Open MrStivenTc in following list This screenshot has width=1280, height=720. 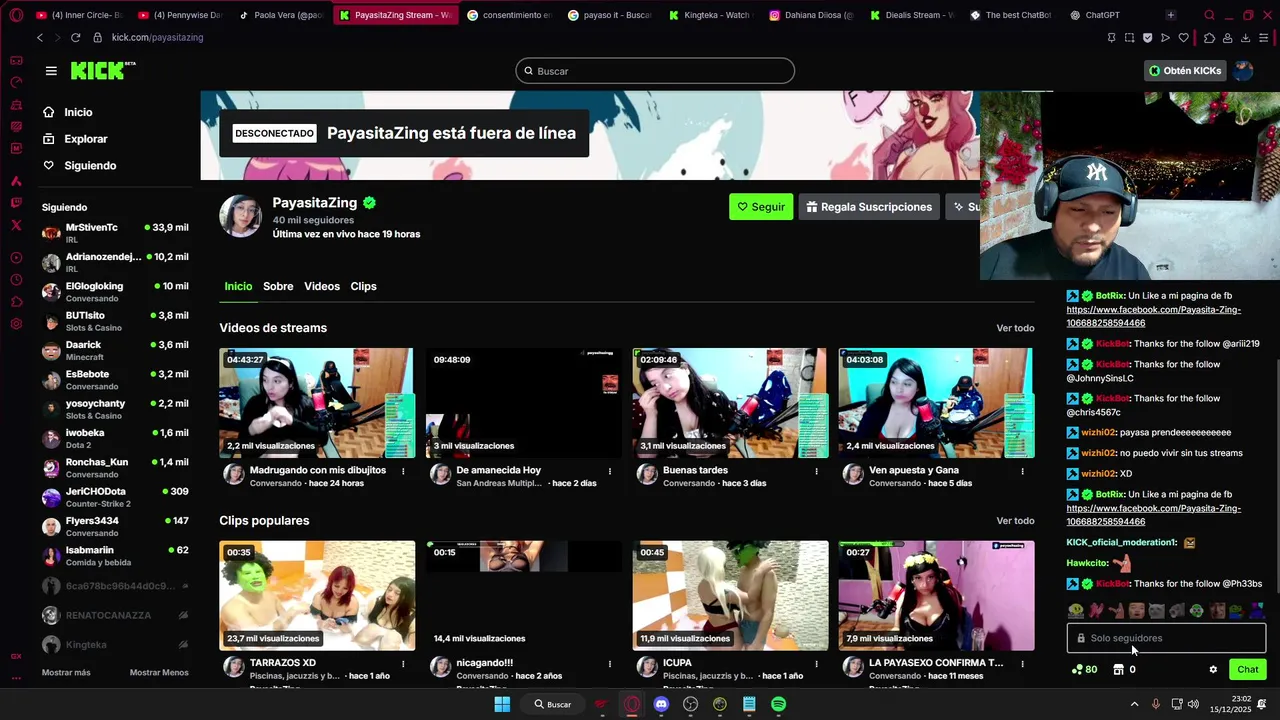[115, 233]
